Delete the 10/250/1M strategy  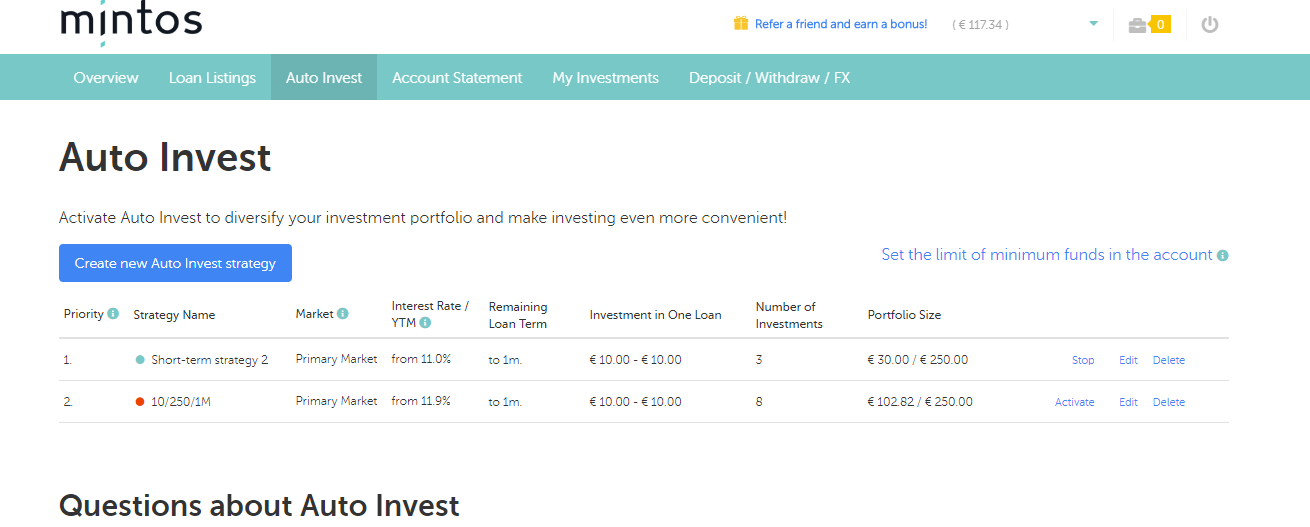pyautogui.click(x=1168, y=402)
